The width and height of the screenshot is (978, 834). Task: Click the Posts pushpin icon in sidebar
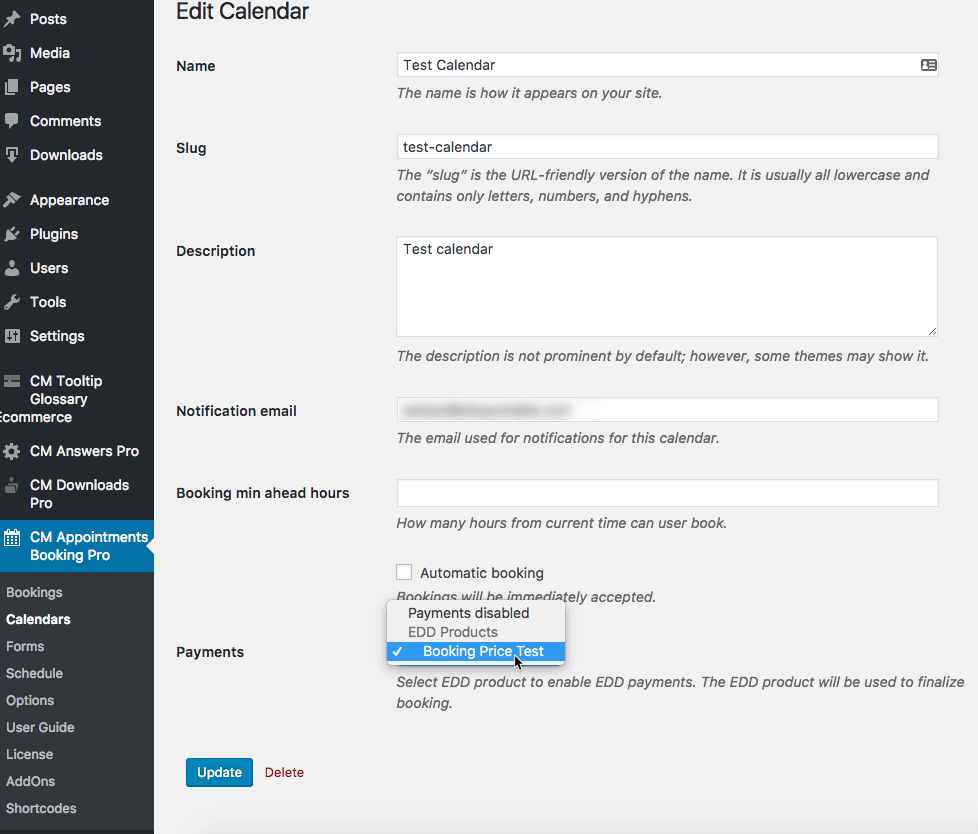[12, 19]
